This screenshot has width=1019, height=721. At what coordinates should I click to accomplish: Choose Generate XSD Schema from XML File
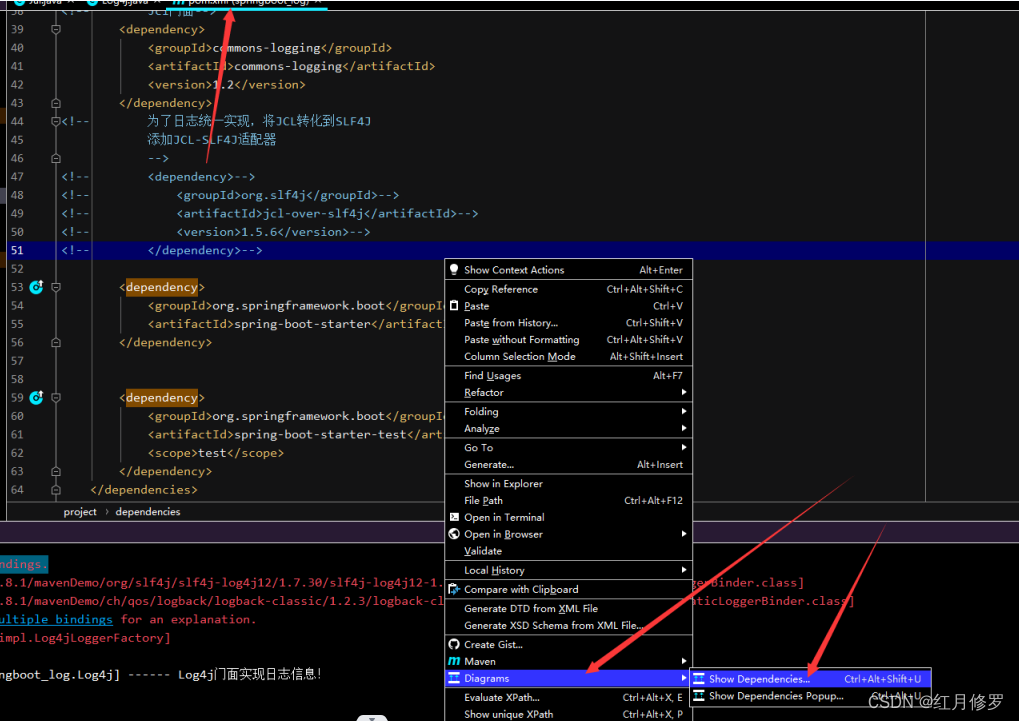[x=569, y=625]
